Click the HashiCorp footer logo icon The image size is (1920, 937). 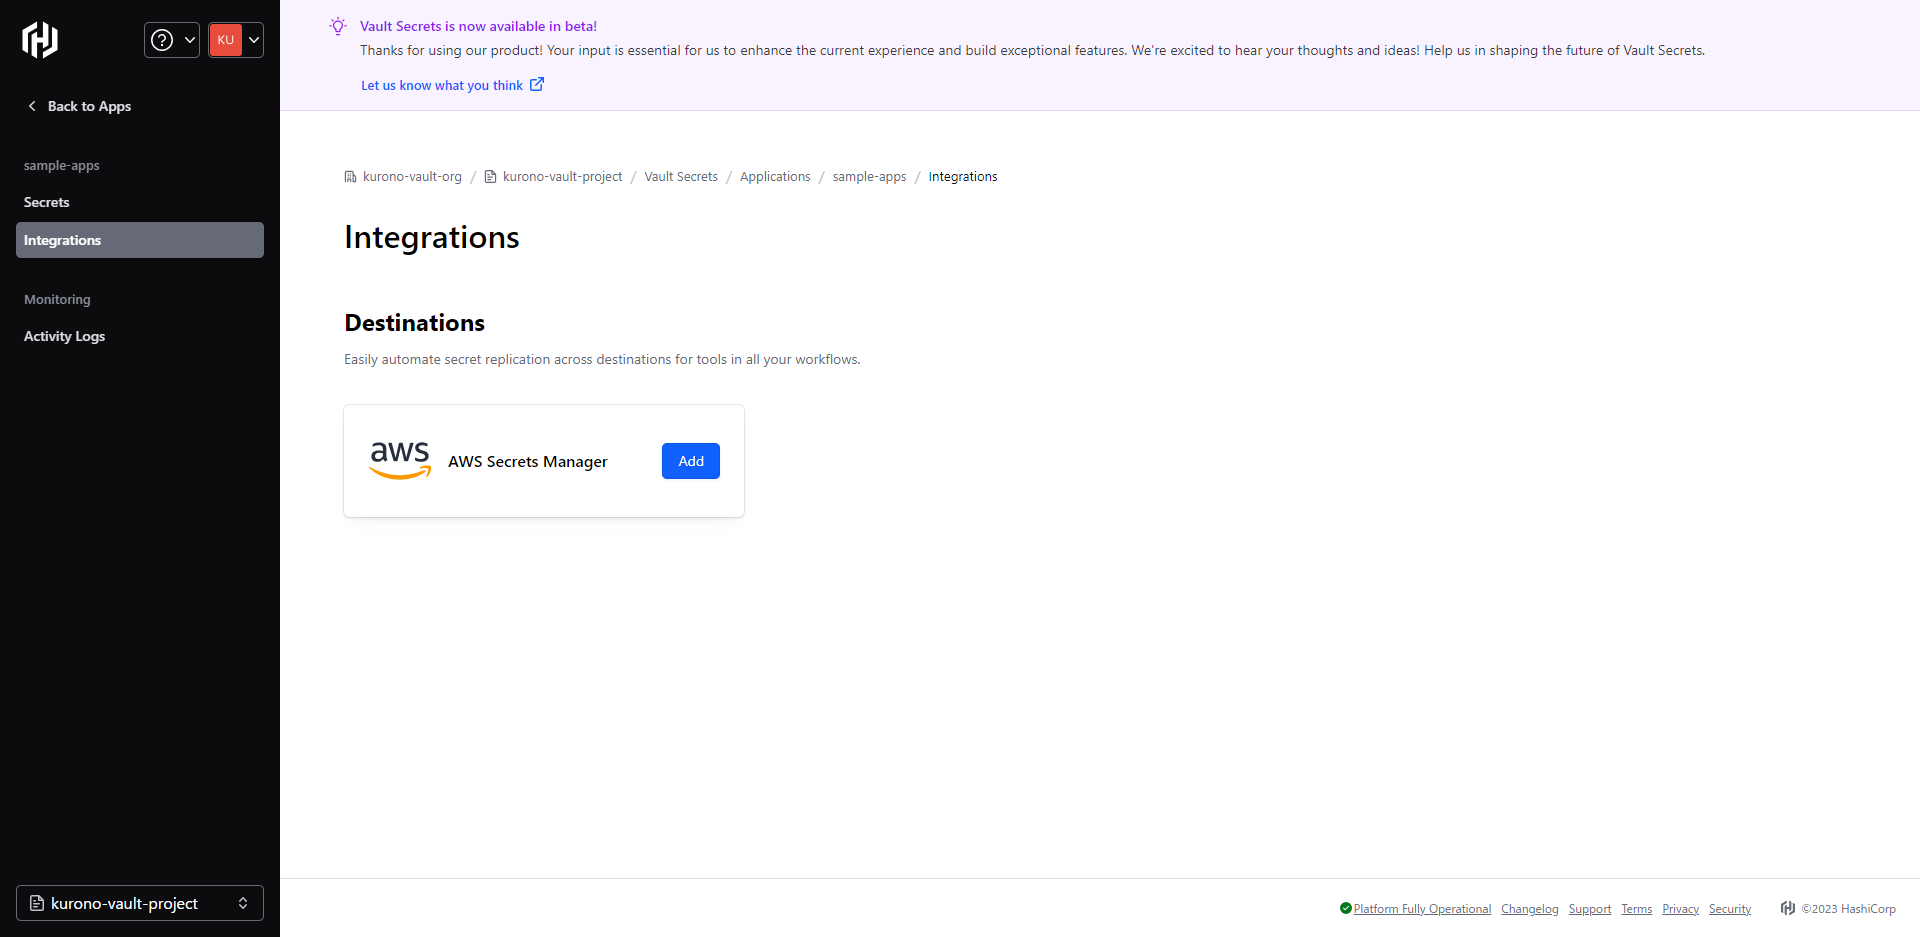(x=1788, y=908)
